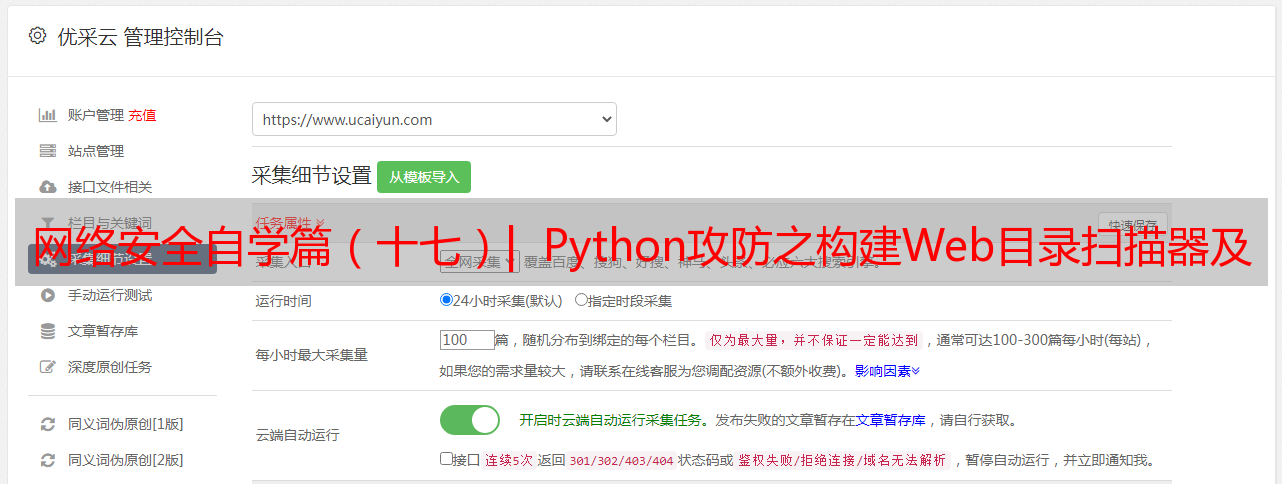Click the bar chart icon for 账户管理
The image size is (1282, 484).
(47, 115)
